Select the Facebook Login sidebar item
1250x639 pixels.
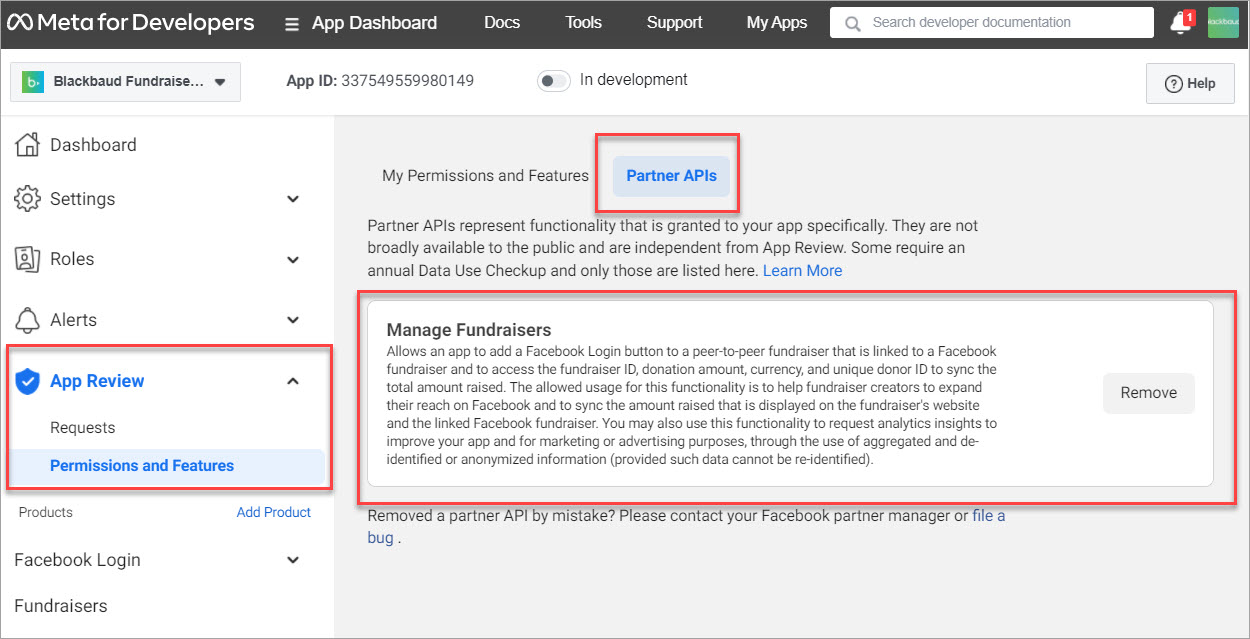pyautogui.click(x=77, y=560)
